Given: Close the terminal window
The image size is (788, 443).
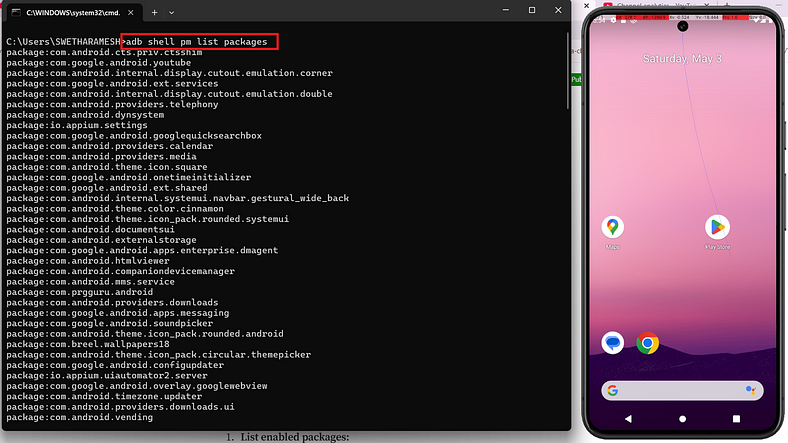Looking at the screenshot, I should tap(558, 10).
